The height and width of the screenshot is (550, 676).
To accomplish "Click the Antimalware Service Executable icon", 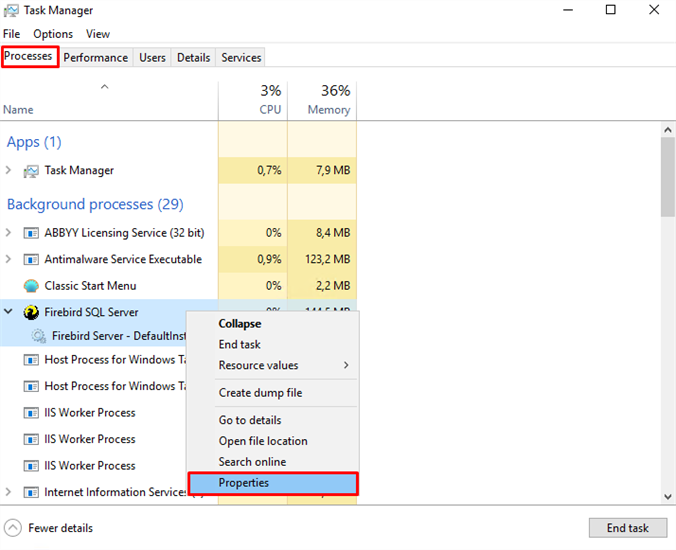I will pyautogui.click(x=31, y=259).
